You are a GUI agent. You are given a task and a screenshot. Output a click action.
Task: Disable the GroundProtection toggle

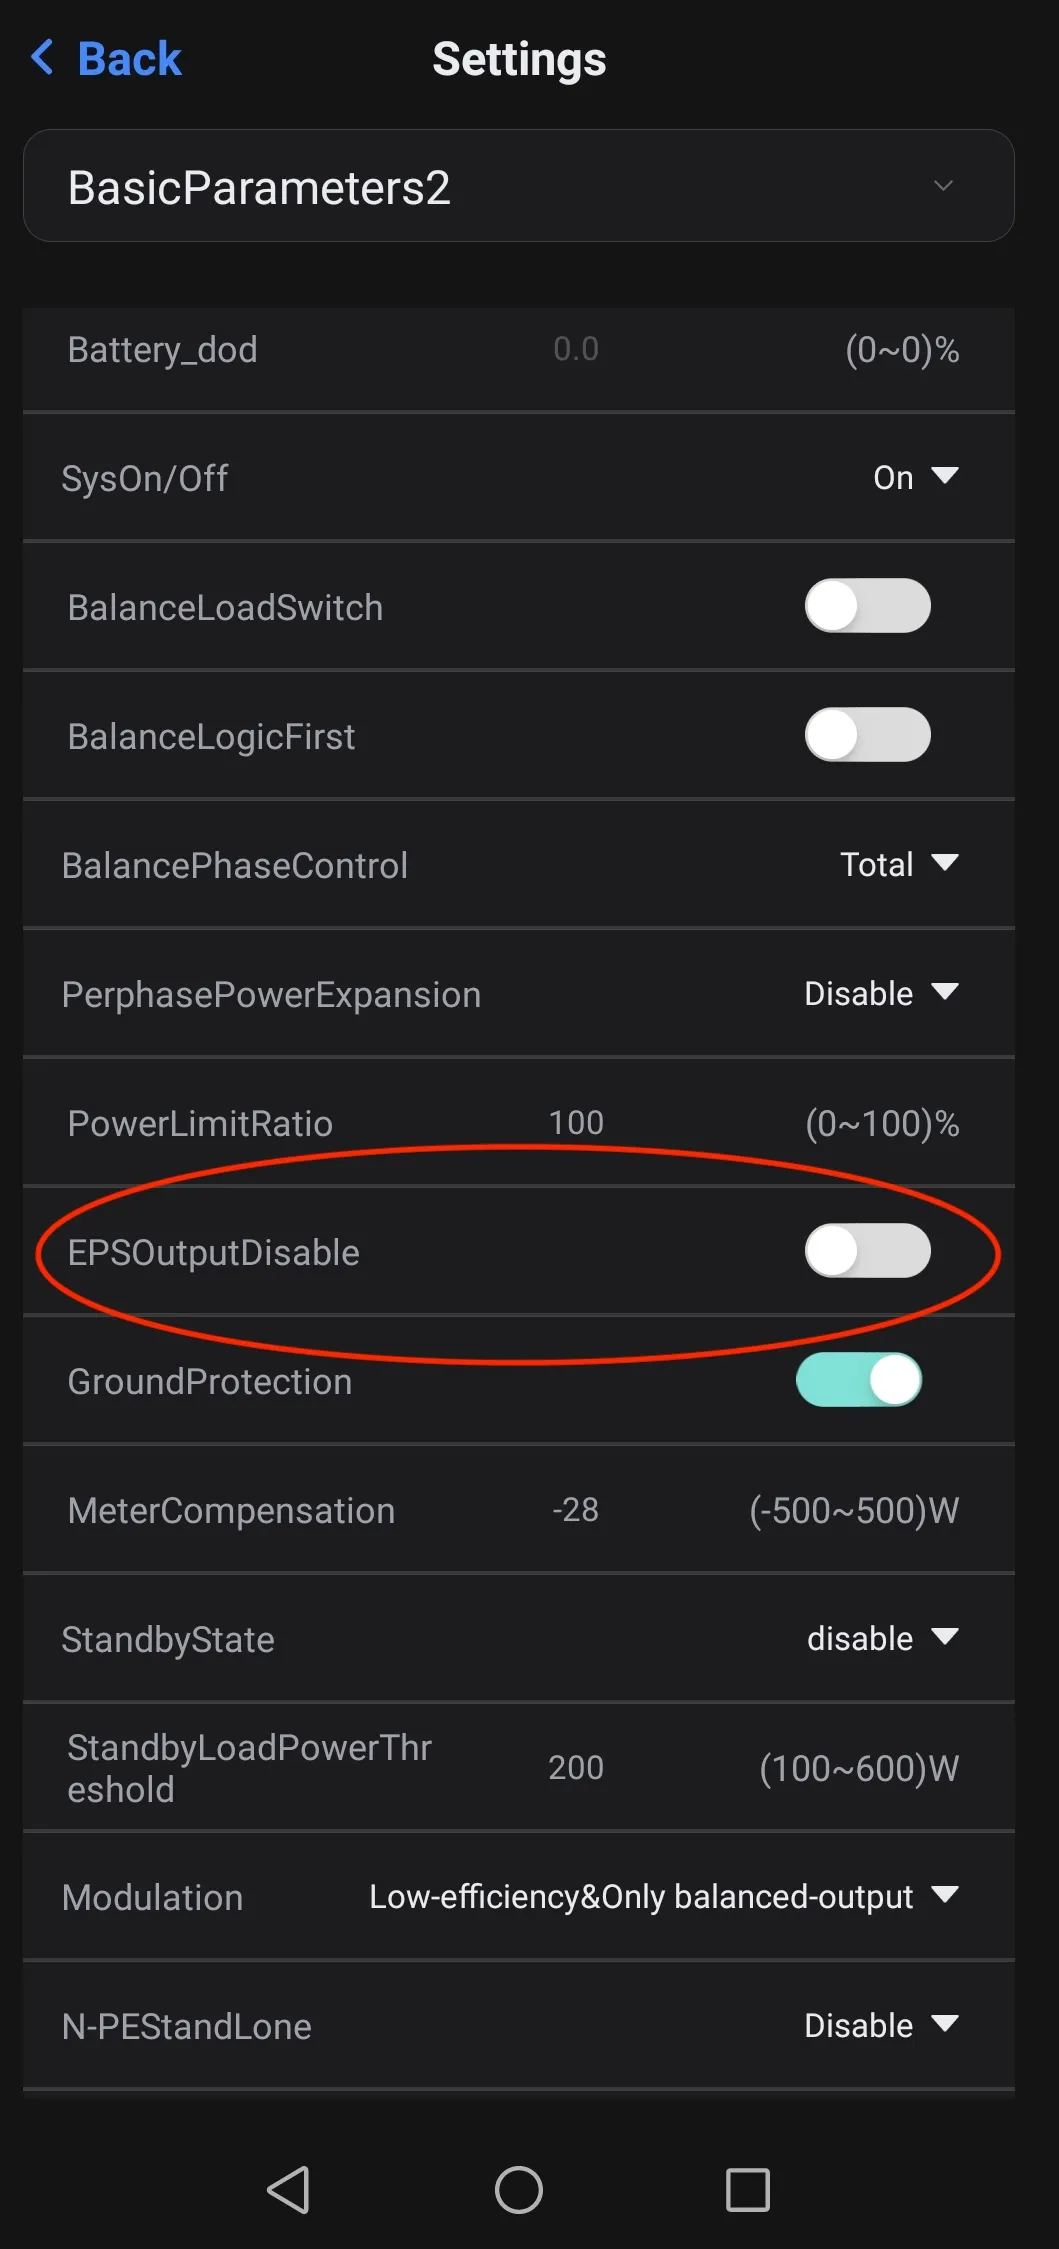[x=859, y=1380]
